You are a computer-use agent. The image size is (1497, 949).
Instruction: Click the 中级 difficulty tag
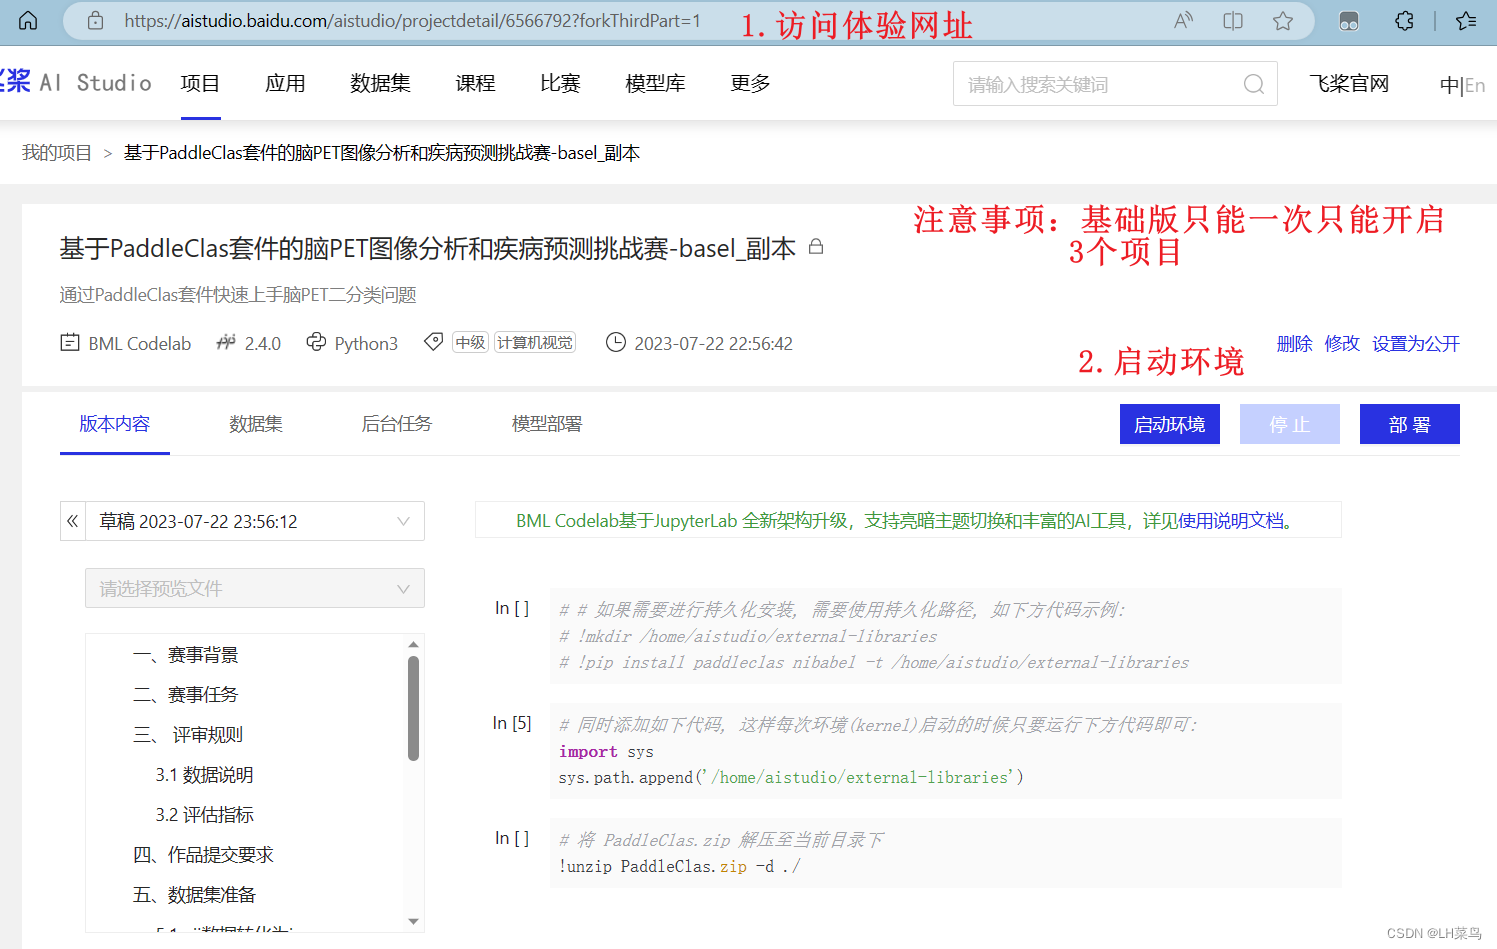point(470,343)
